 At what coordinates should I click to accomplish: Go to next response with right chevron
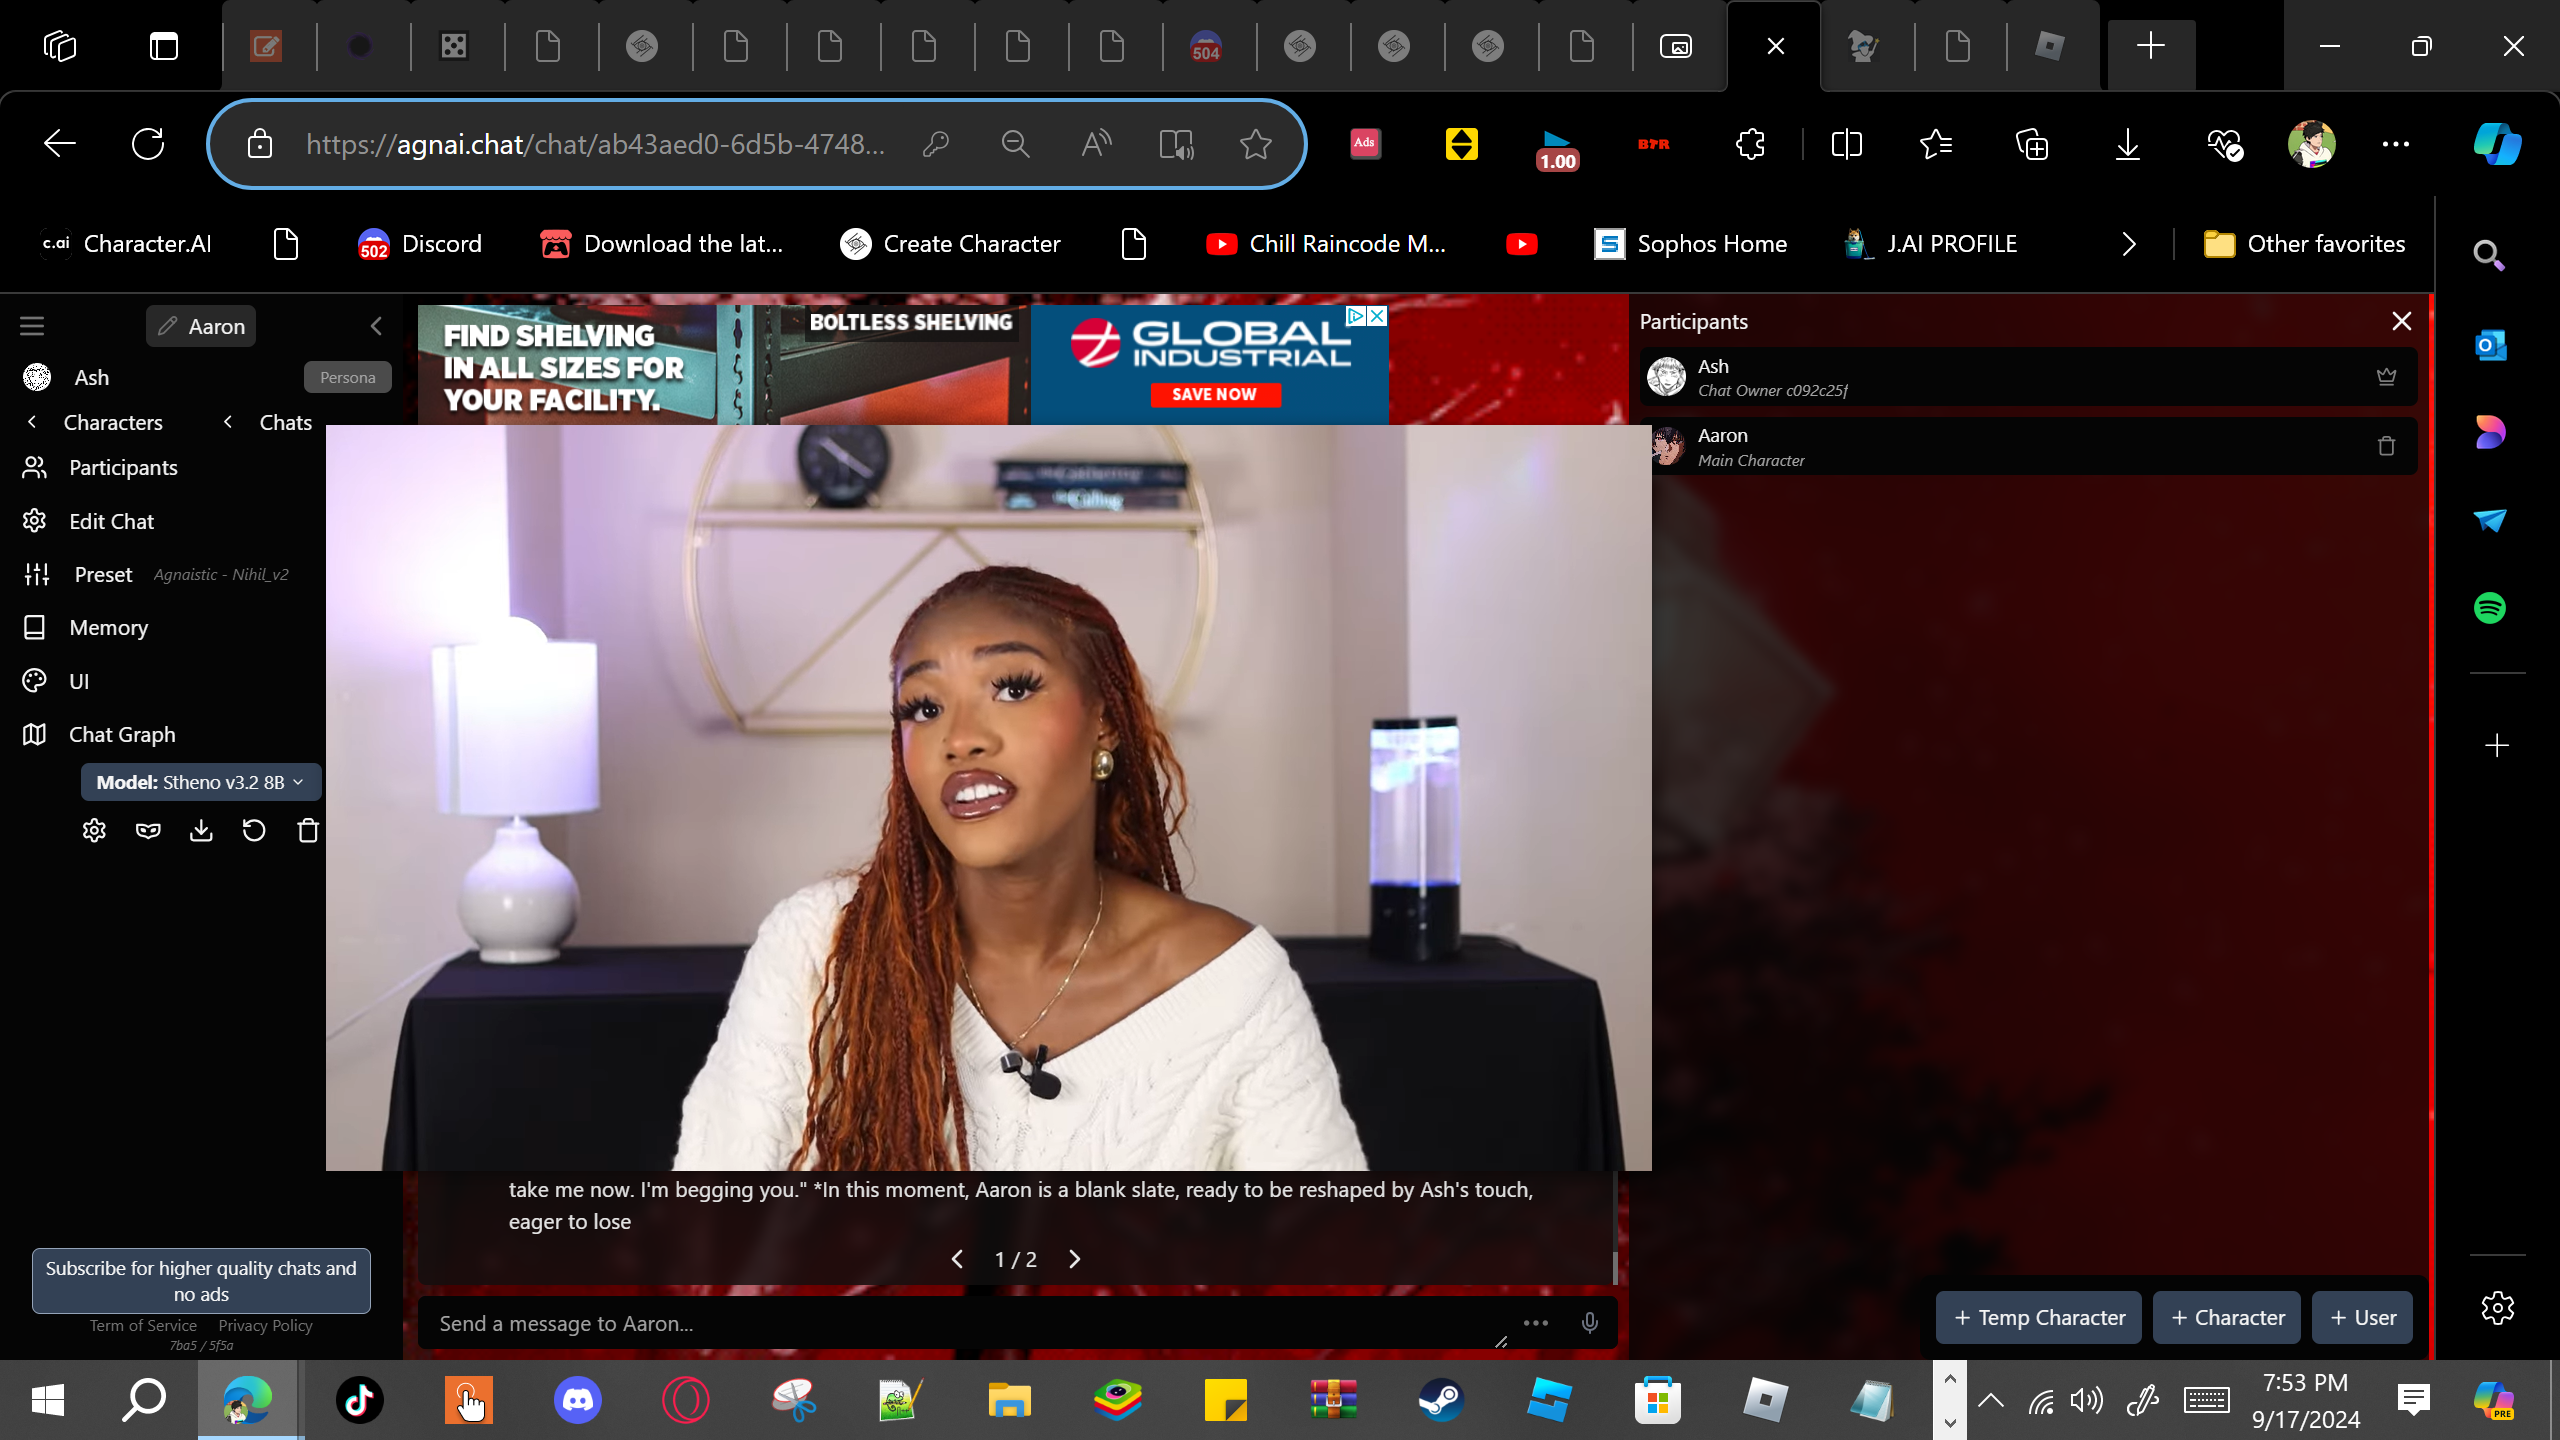click(1074, 1259)
